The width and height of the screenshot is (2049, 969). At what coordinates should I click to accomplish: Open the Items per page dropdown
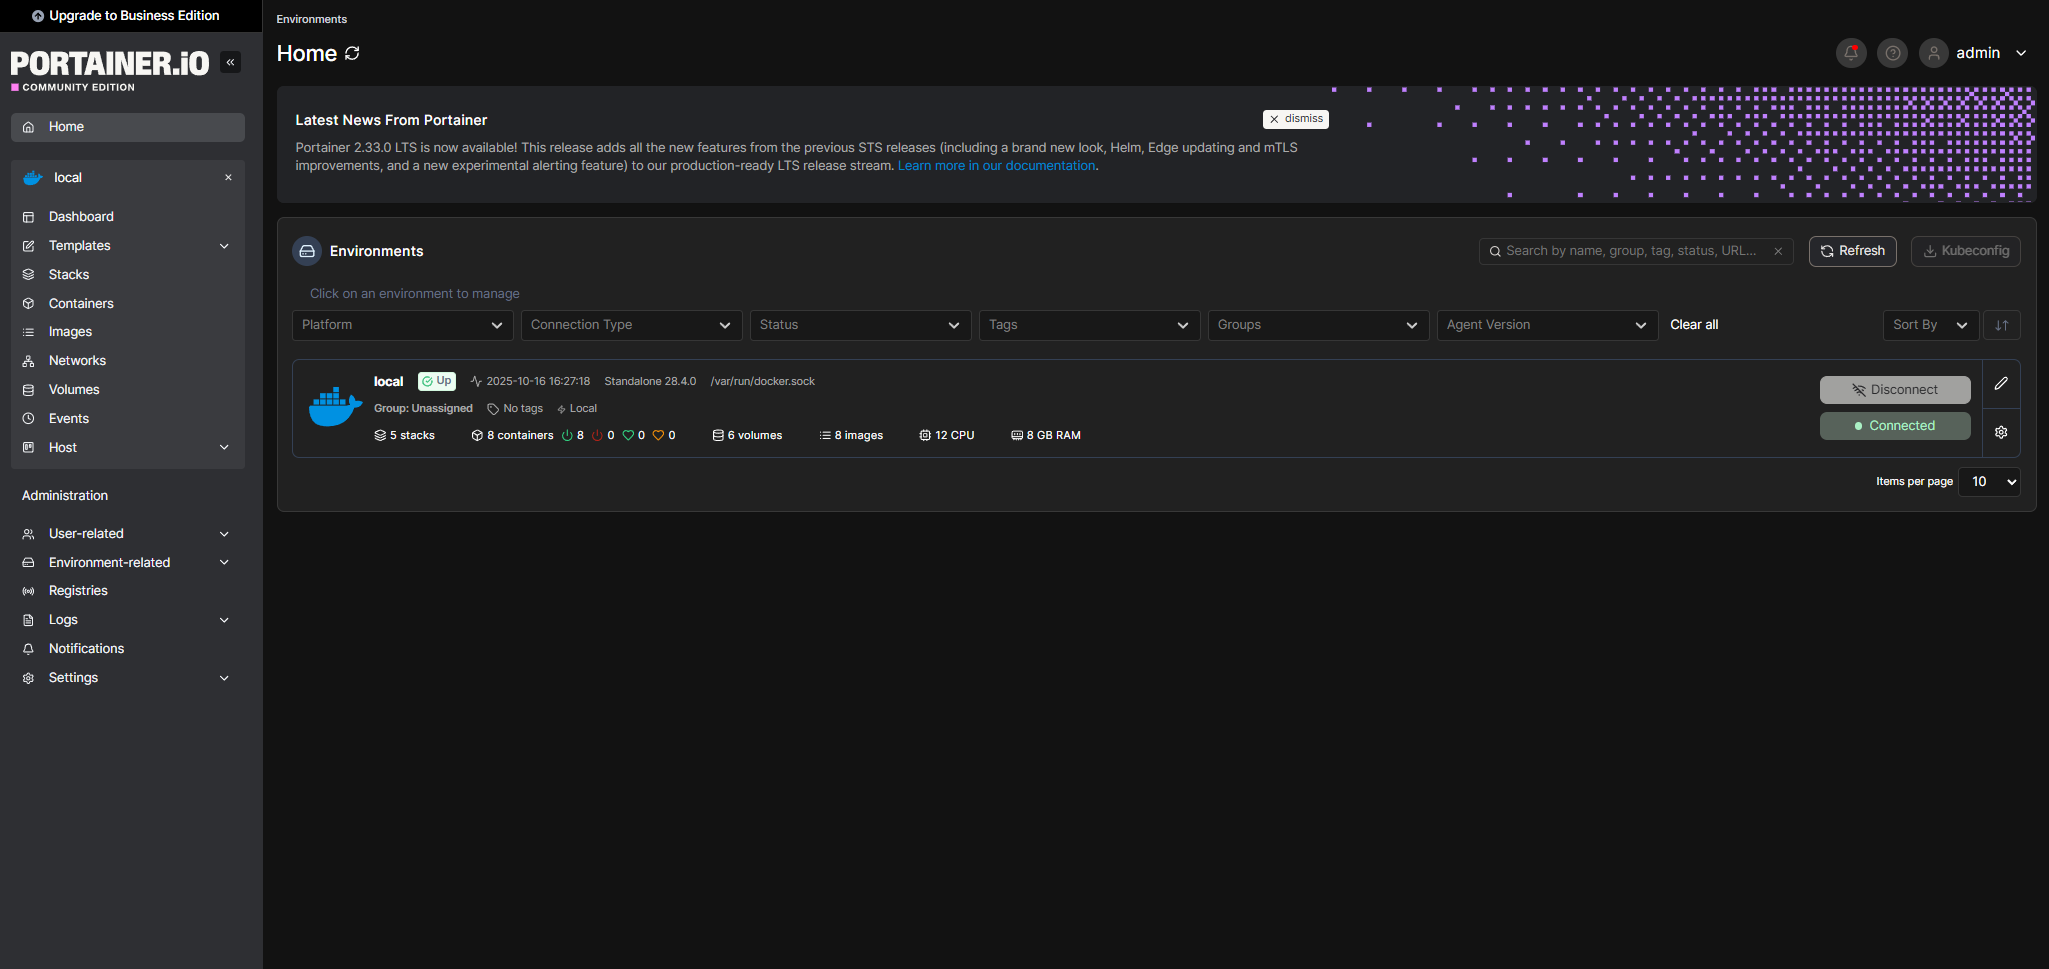pos(1989,482)
